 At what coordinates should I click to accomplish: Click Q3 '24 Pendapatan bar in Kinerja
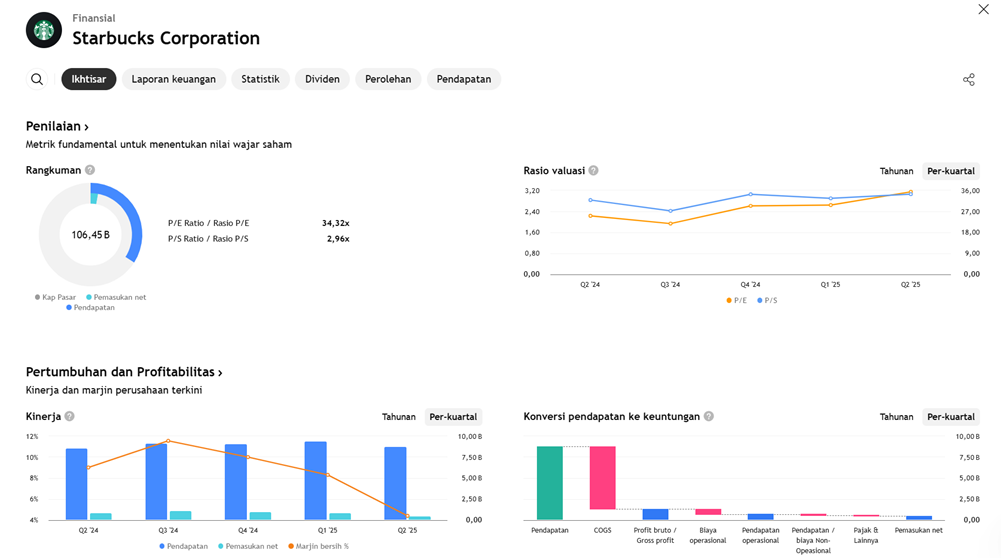(156, 481)
